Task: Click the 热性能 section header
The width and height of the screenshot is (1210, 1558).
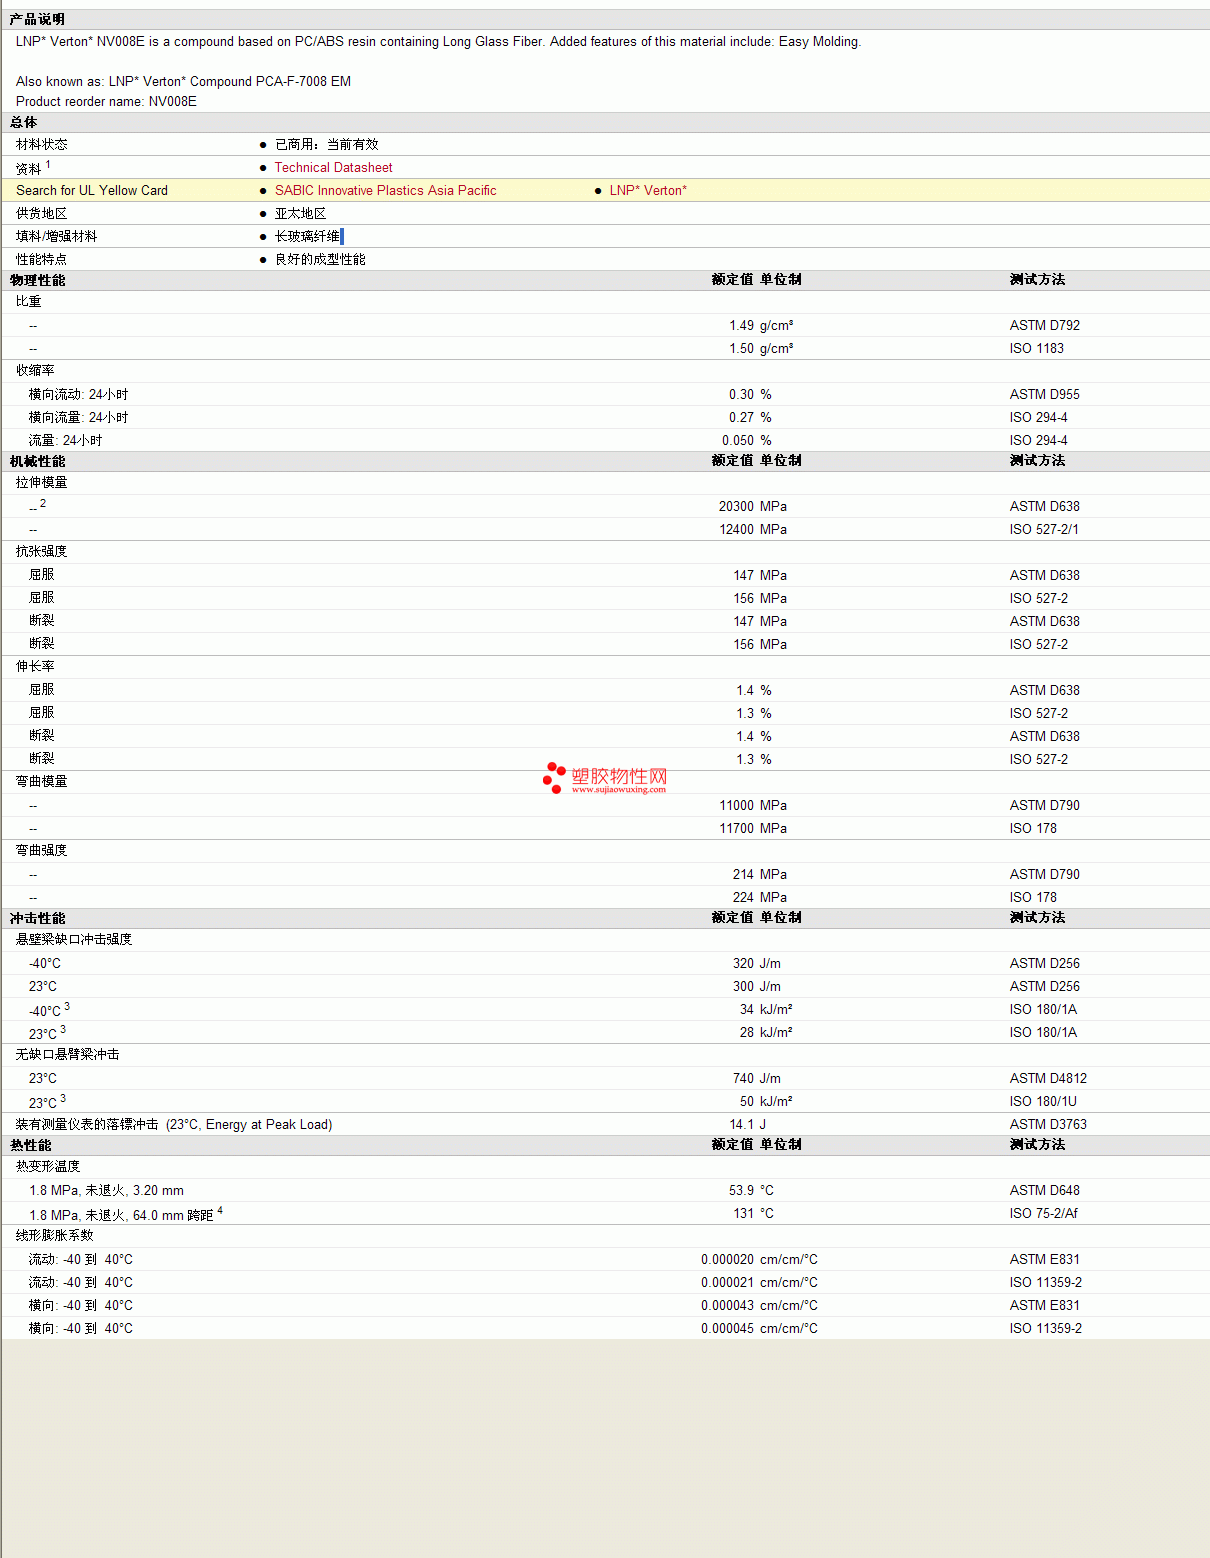Action: tap(31, 1145)
